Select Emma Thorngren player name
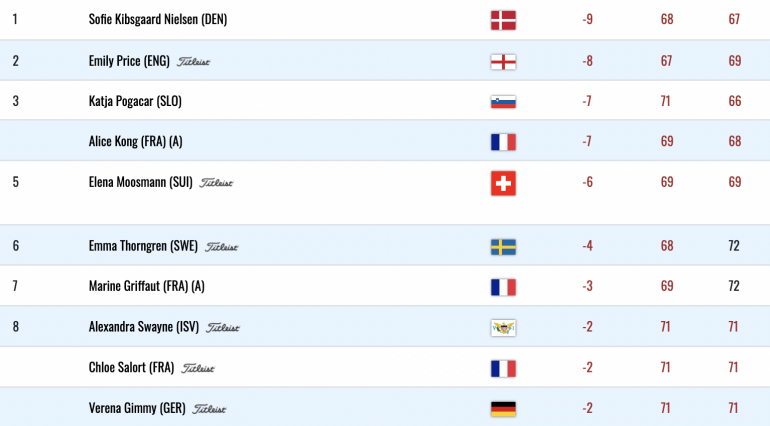 click(143, 246)
